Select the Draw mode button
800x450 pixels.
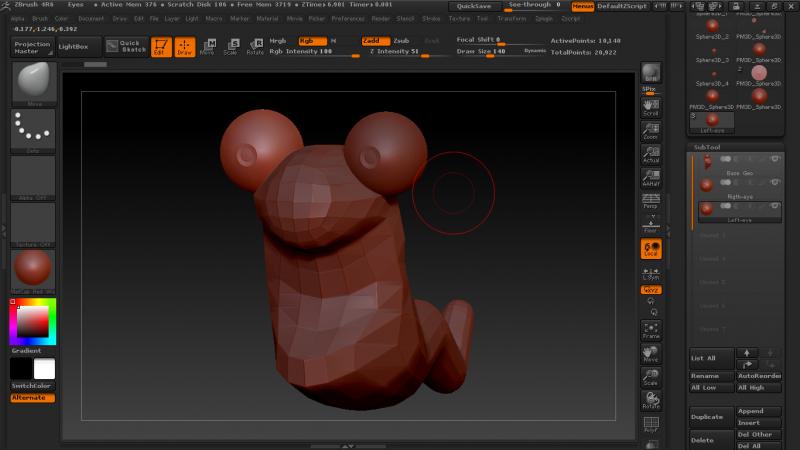coord(185,46)
